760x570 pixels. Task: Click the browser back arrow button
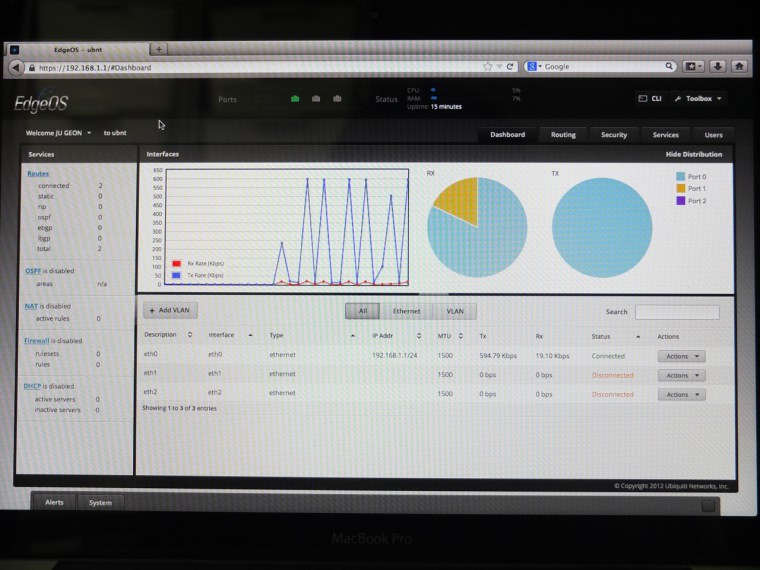tap(16, 67)
